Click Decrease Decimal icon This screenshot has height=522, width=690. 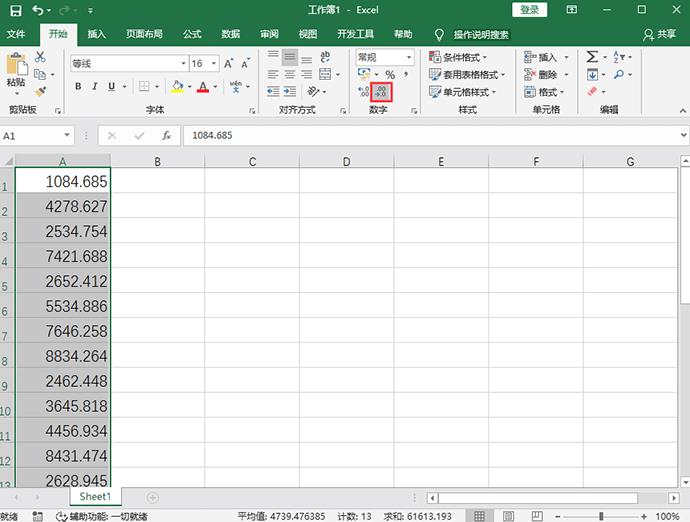pyautogui.click(x=381, y=92)
